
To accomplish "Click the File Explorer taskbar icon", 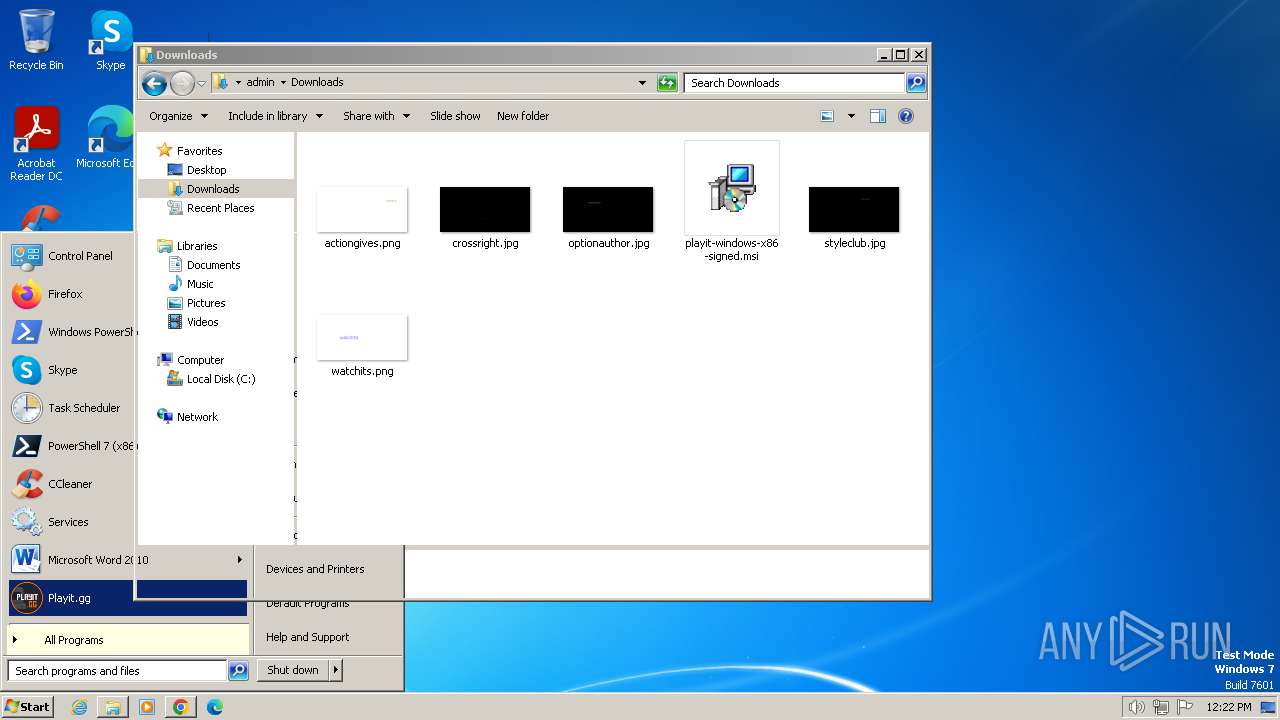I will pyautogui.click(x=113, y=707).
